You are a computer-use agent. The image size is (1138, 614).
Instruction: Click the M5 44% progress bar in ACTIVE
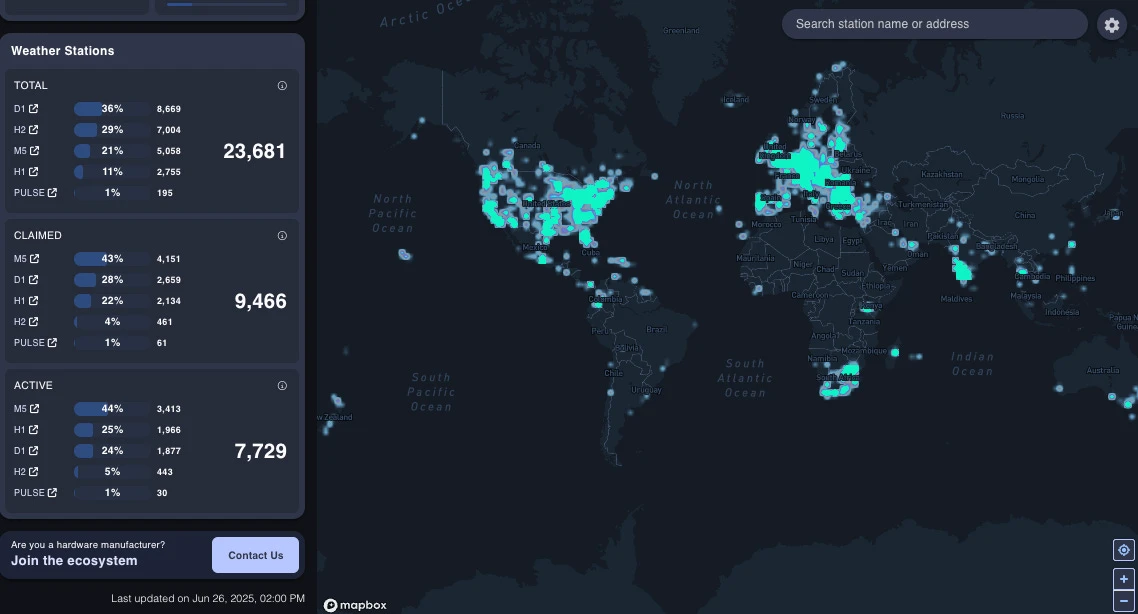click(x=111, y=409)
